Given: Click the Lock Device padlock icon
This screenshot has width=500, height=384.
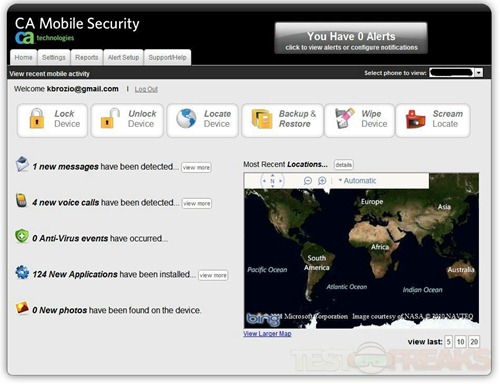Looking at the screenshot, I should (37, 119).
